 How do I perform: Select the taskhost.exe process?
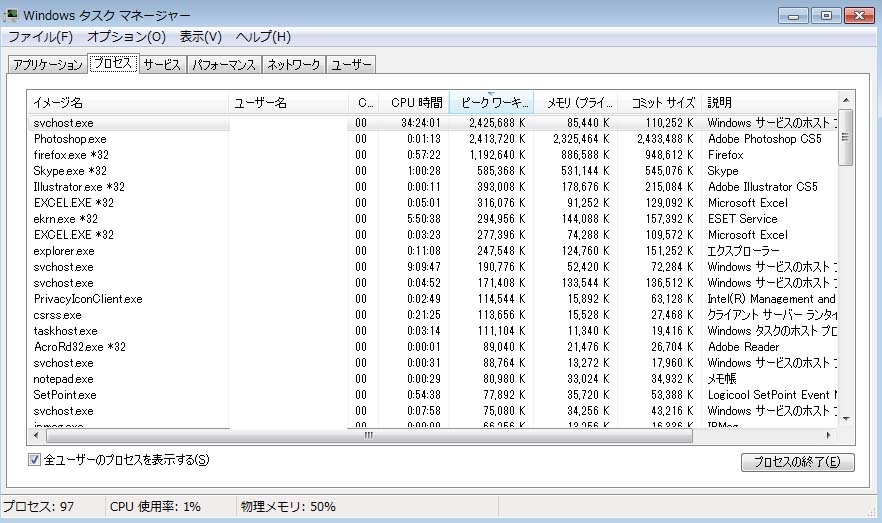tap(433, 331)
